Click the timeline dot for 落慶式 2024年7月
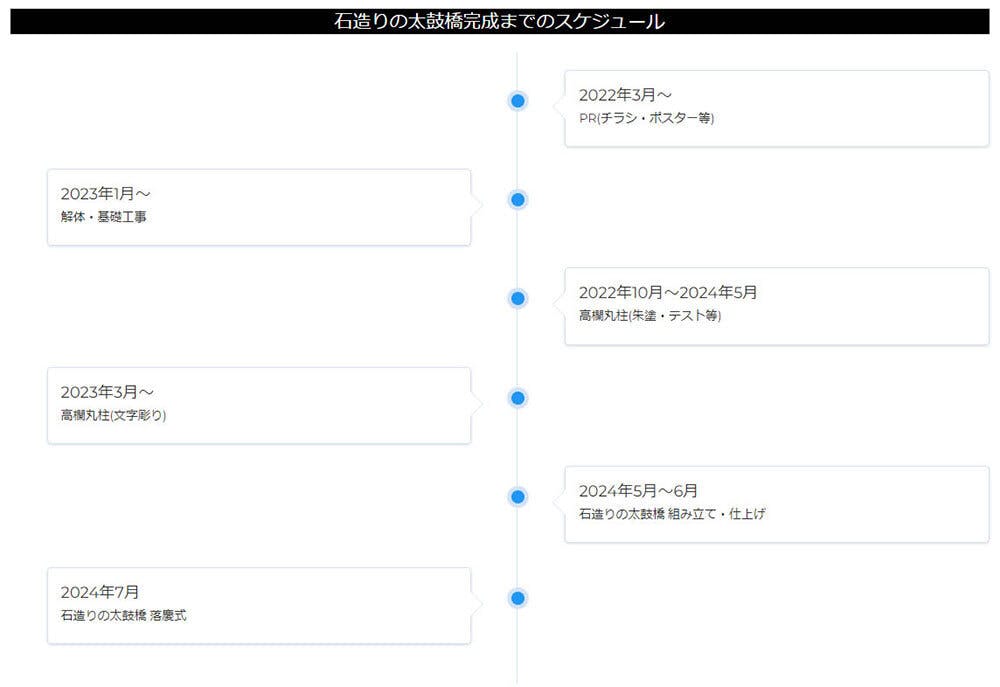Screen dimensions: 1000x687 pyautogui.click(x=517, y=598)
